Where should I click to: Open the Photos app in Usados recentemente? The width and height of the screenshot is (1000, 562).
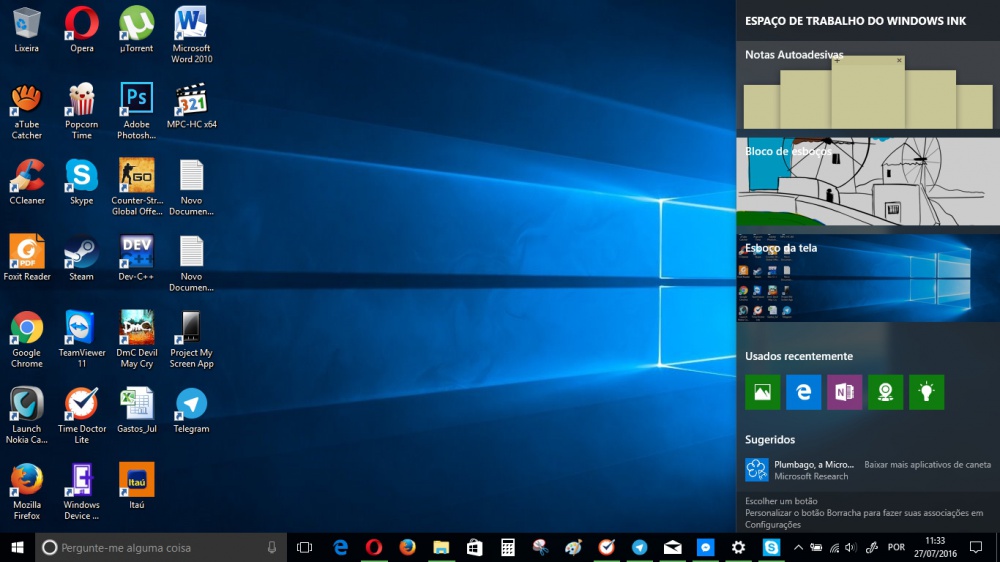click(x=762, y=392)
